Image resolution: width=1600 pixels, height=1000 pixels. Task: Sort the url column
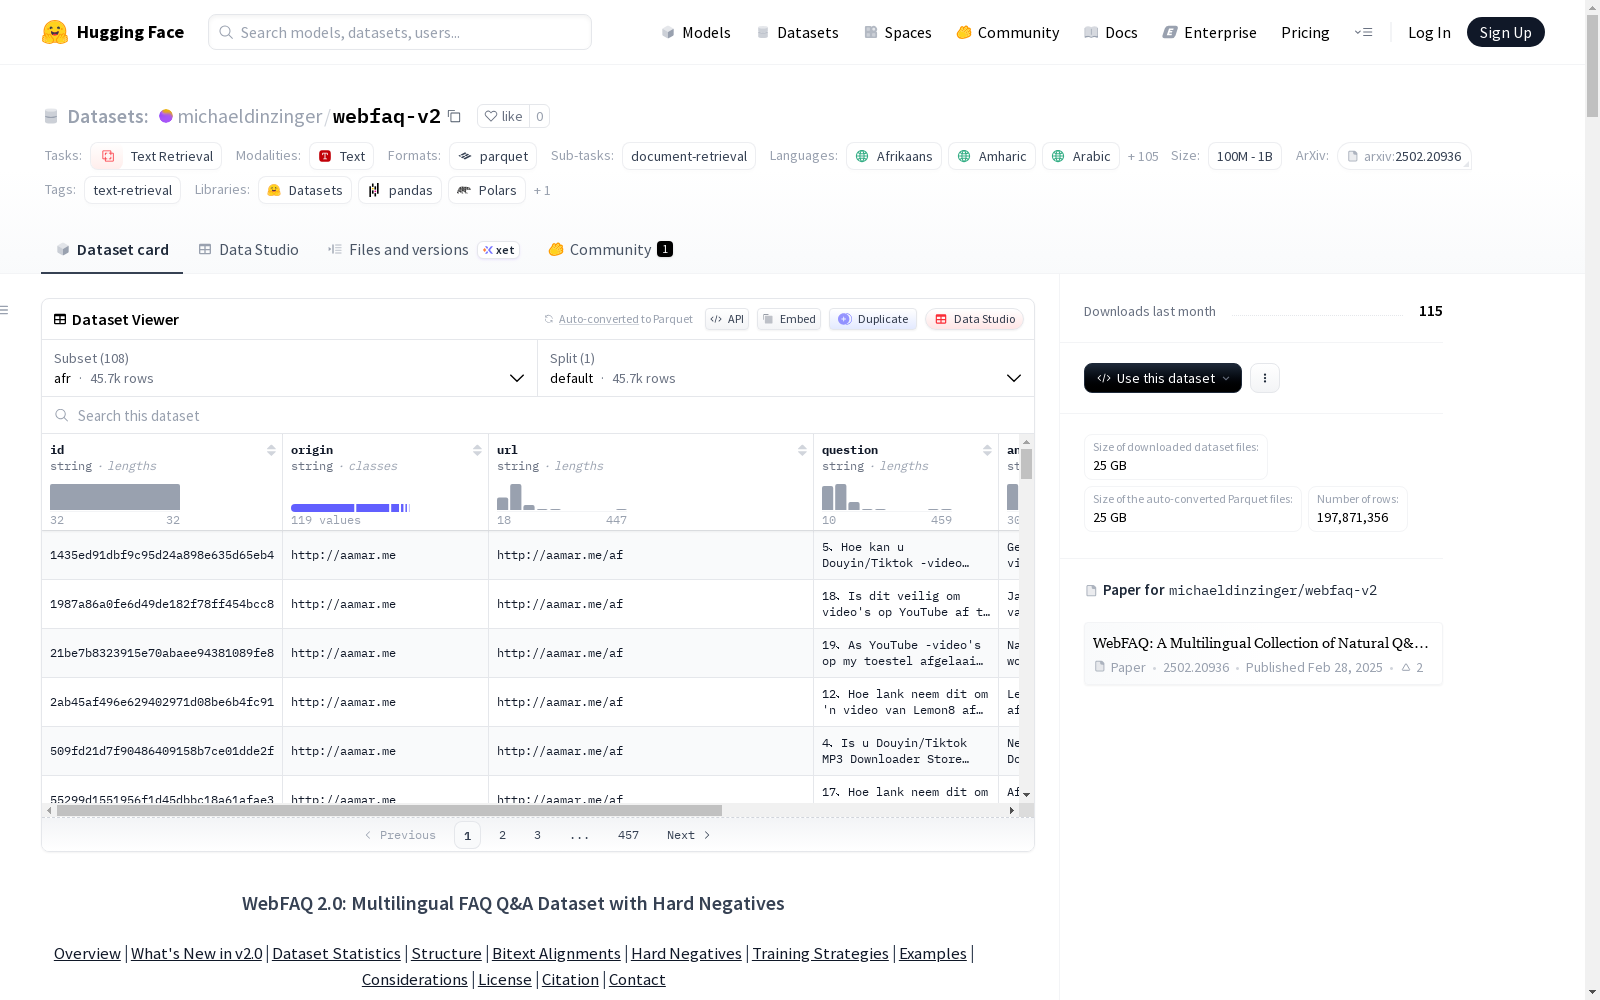(802, 450)
